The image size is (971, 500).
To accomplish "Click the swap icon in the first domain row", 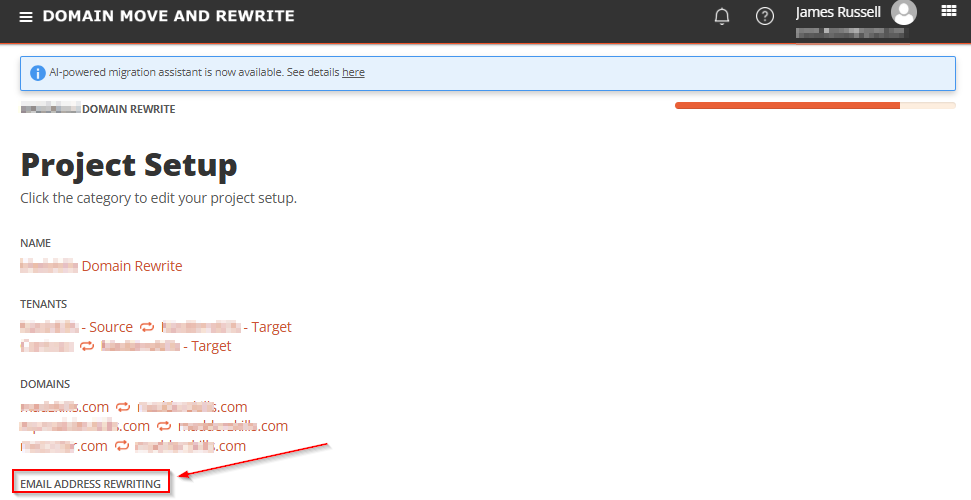I will (123, 407).
